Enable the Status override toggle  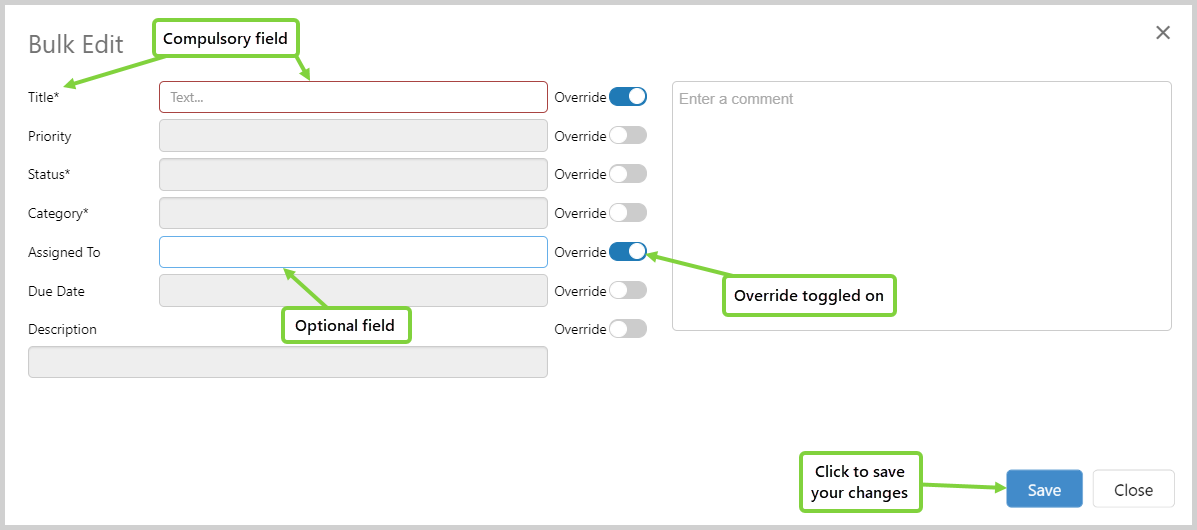[x=628, y=174]
